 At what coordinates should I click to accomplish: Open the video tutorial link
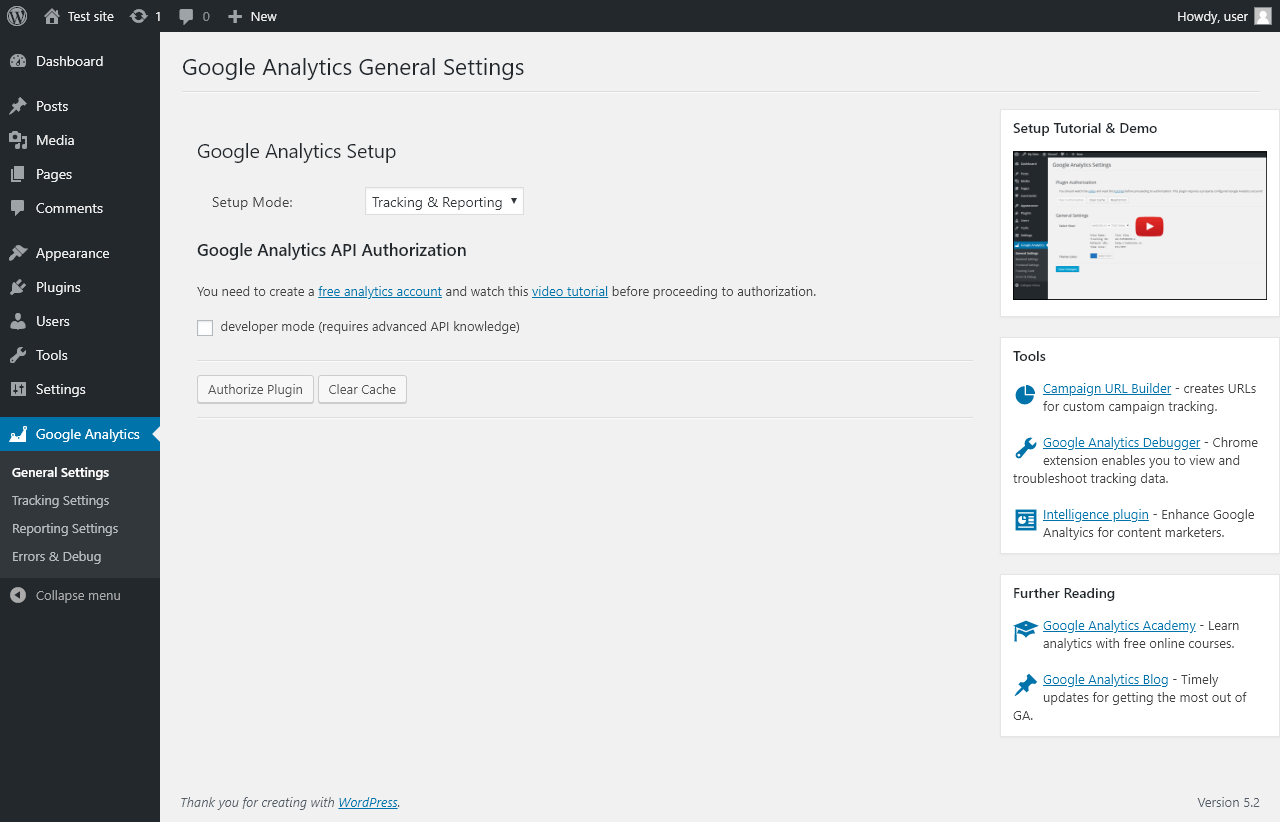(x=570, y=292)
